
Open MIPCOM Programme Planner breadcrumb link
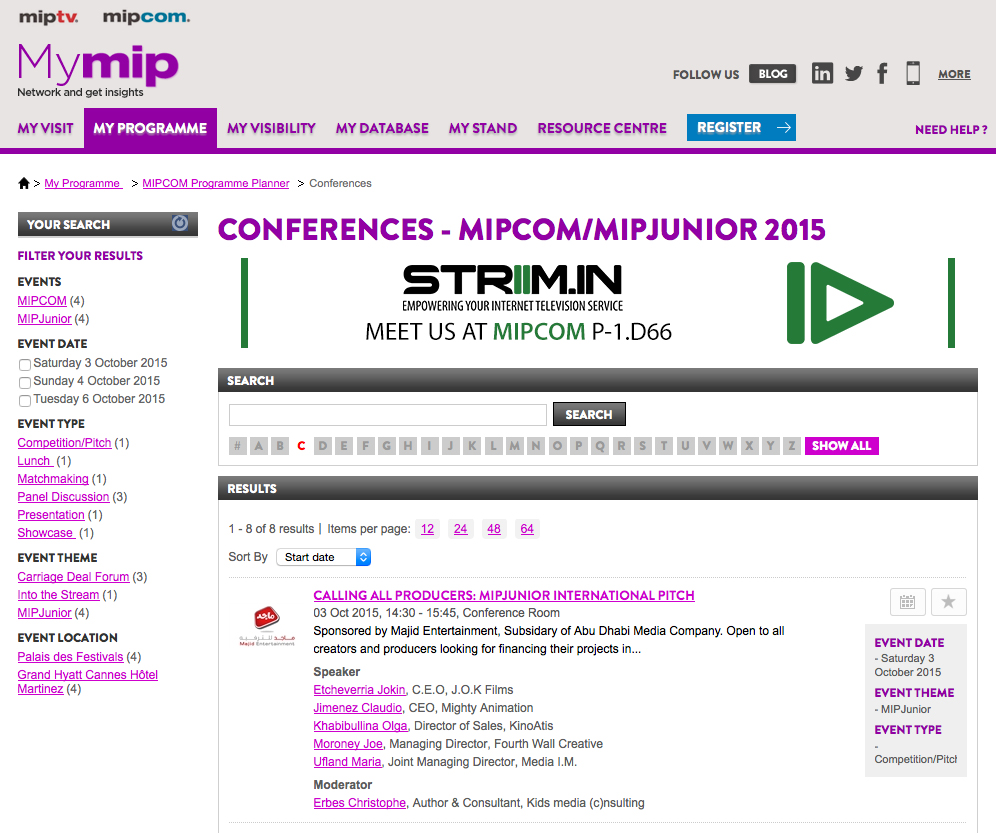tap(216, 183)
